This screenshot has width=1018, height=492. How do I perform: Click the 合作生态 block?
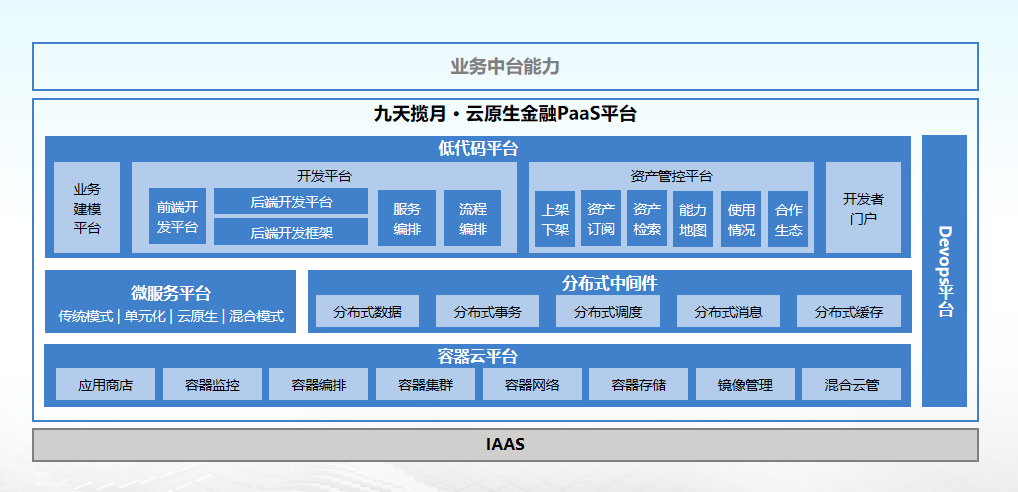[x=788, y=219]
